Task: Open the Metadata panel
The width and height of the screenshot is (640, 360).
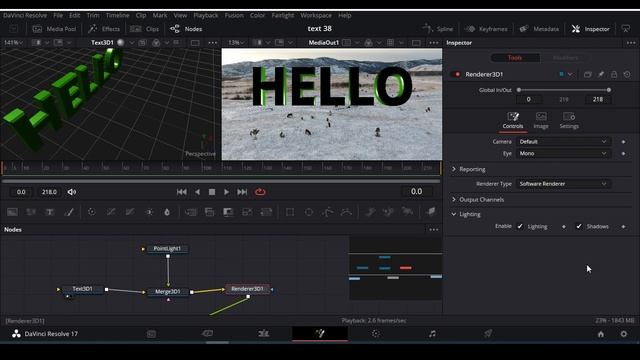Action: (539, 29)
